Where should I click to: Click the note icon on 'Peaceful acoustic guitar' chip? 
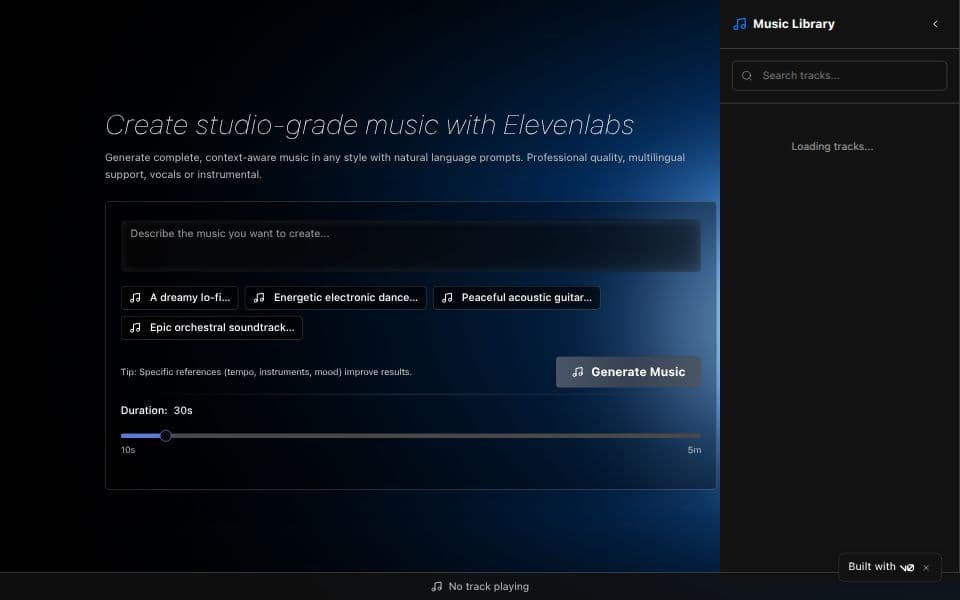(x=447, y=298)
